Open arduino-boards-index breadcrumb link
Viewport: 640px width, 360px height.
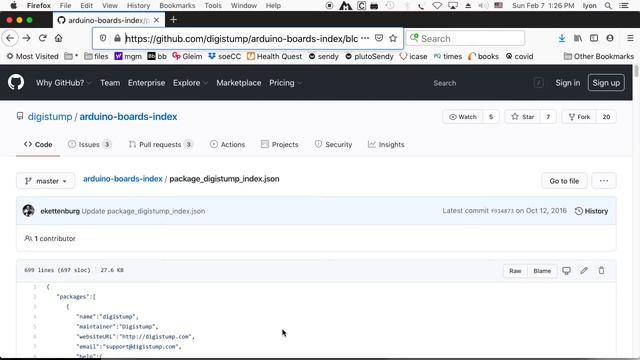tap(122, 179)
